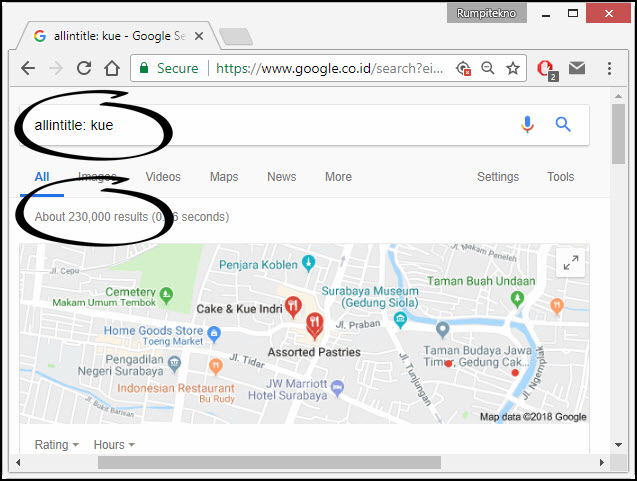This screenshot has height=481, width=637.
Task: Click the Jl. Tunjungan street label
Action: tap(415, 379)
